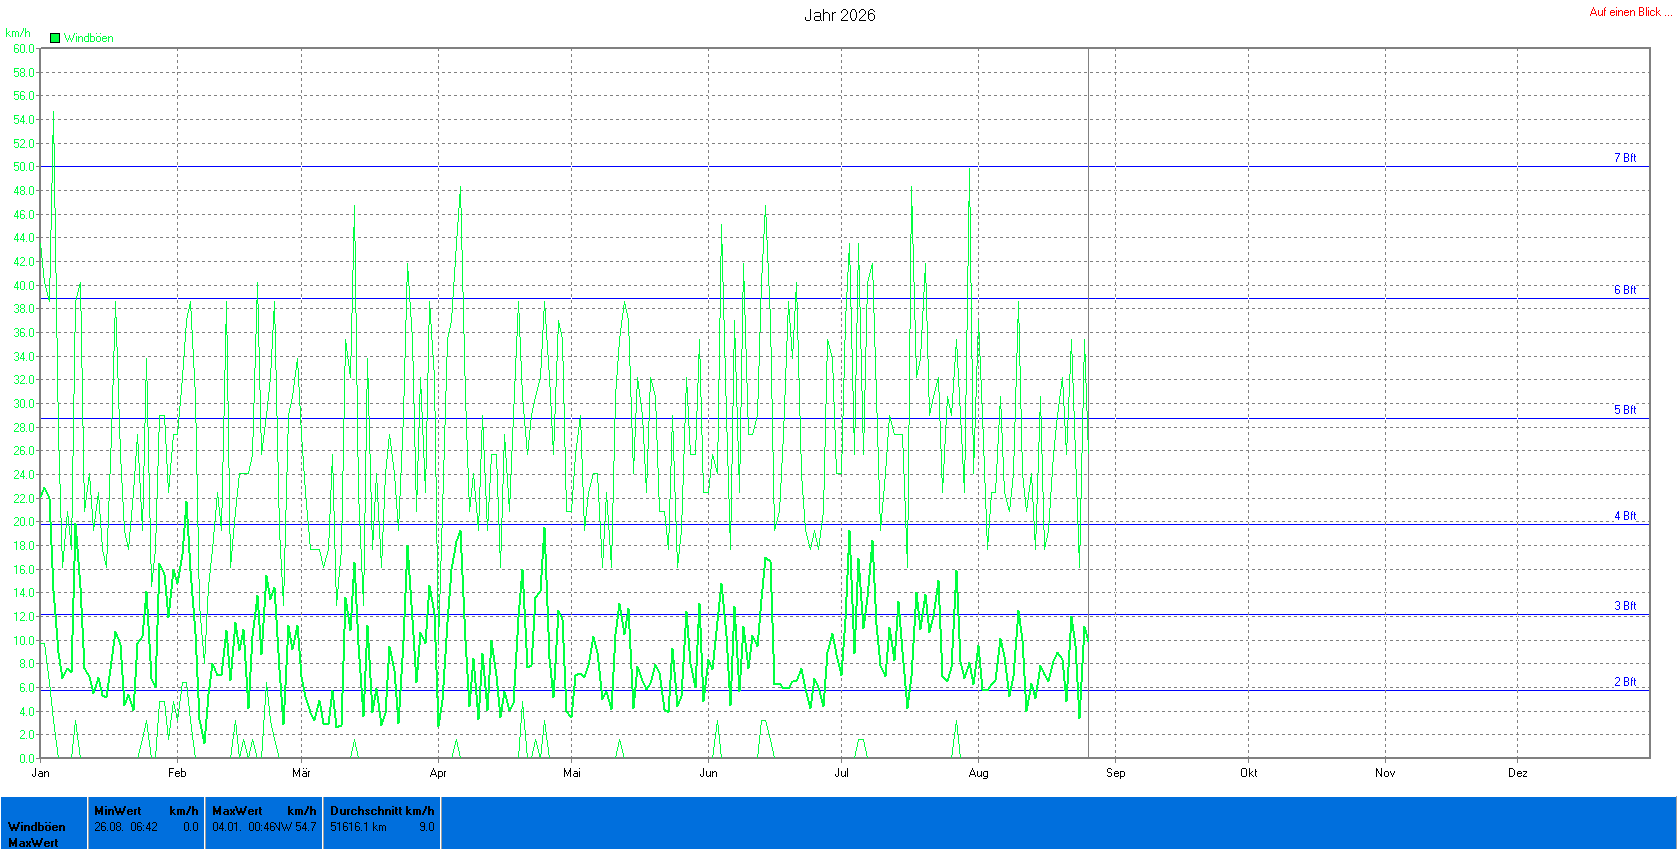
Task: Click the 'Jun' month label on the x-axis
Action: tap(709, 773)
